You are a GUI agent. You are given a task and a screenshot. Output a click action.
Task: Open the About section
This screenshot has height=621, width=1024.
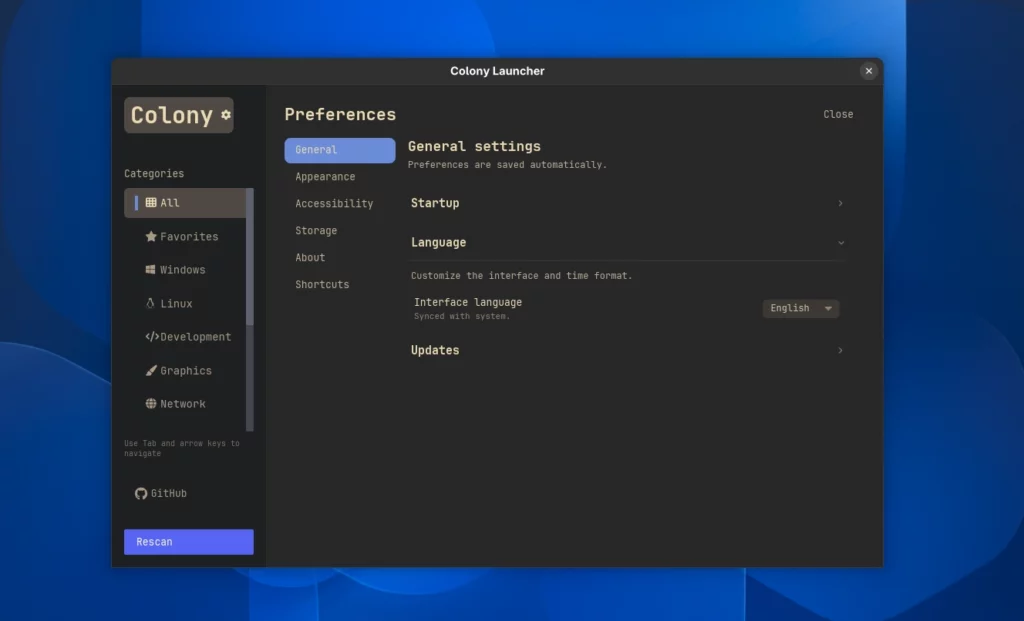[310, 257]
